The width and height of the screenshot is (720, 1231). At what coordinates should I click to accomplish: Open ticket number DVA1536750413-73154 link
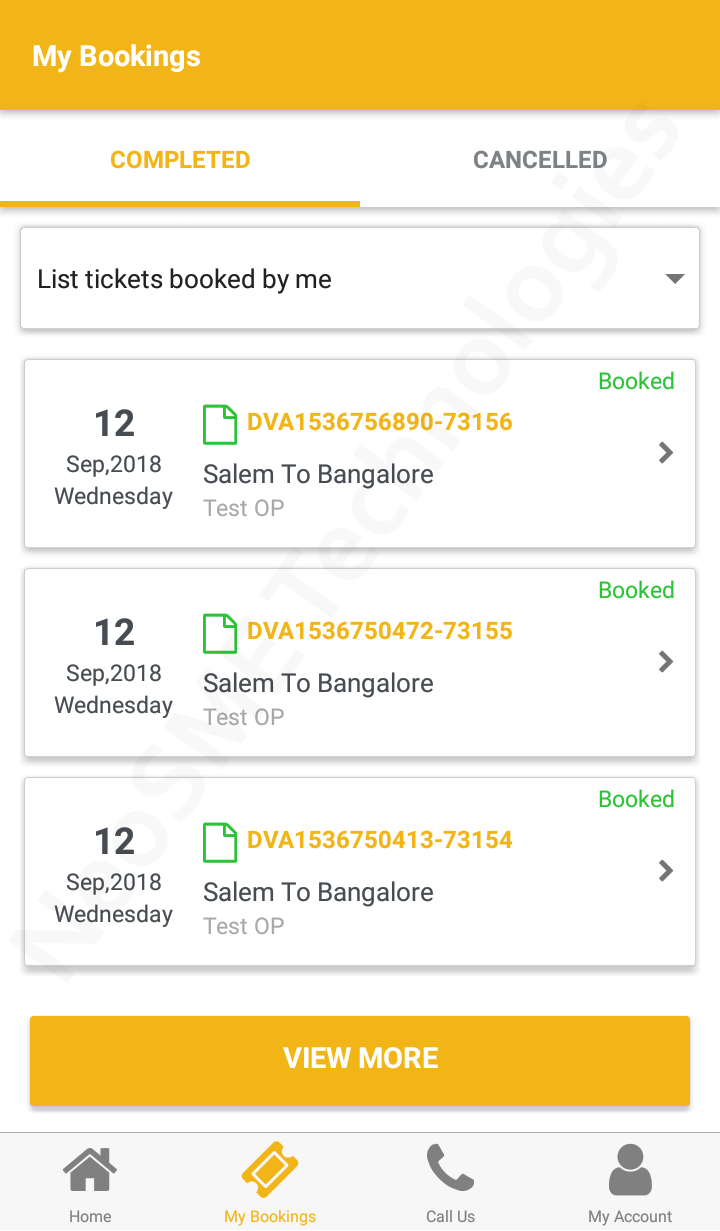(380, 840)
